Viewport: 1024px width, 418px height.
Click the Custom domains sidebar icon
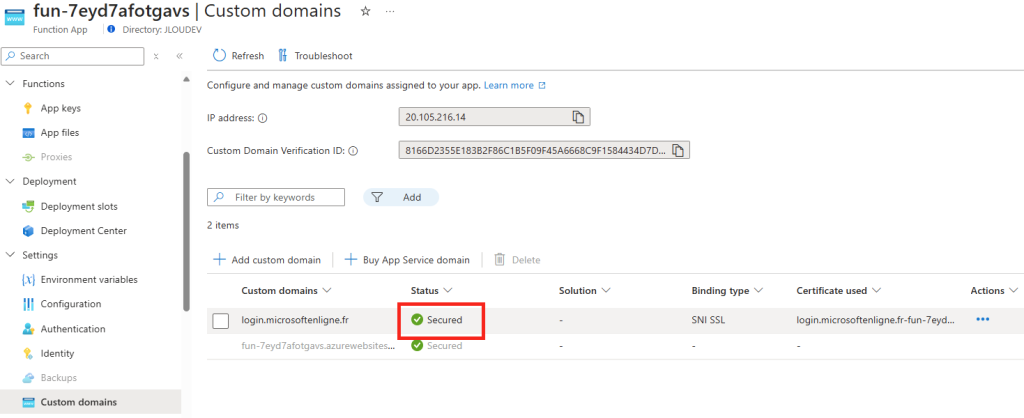[28, 402]
